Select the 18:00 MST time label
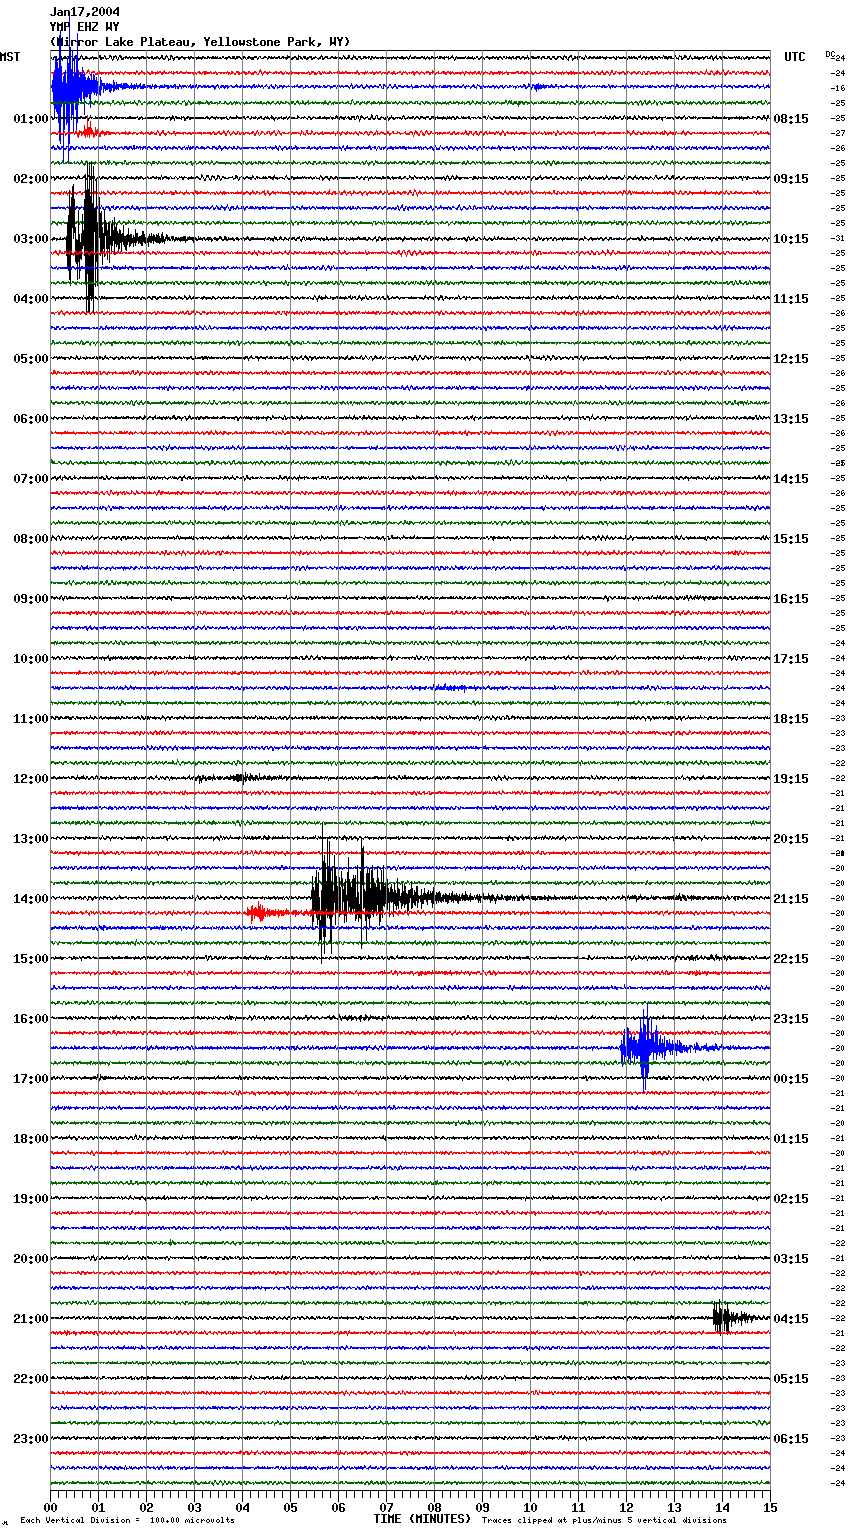Screen dimensions: 850x1534 31,1139
